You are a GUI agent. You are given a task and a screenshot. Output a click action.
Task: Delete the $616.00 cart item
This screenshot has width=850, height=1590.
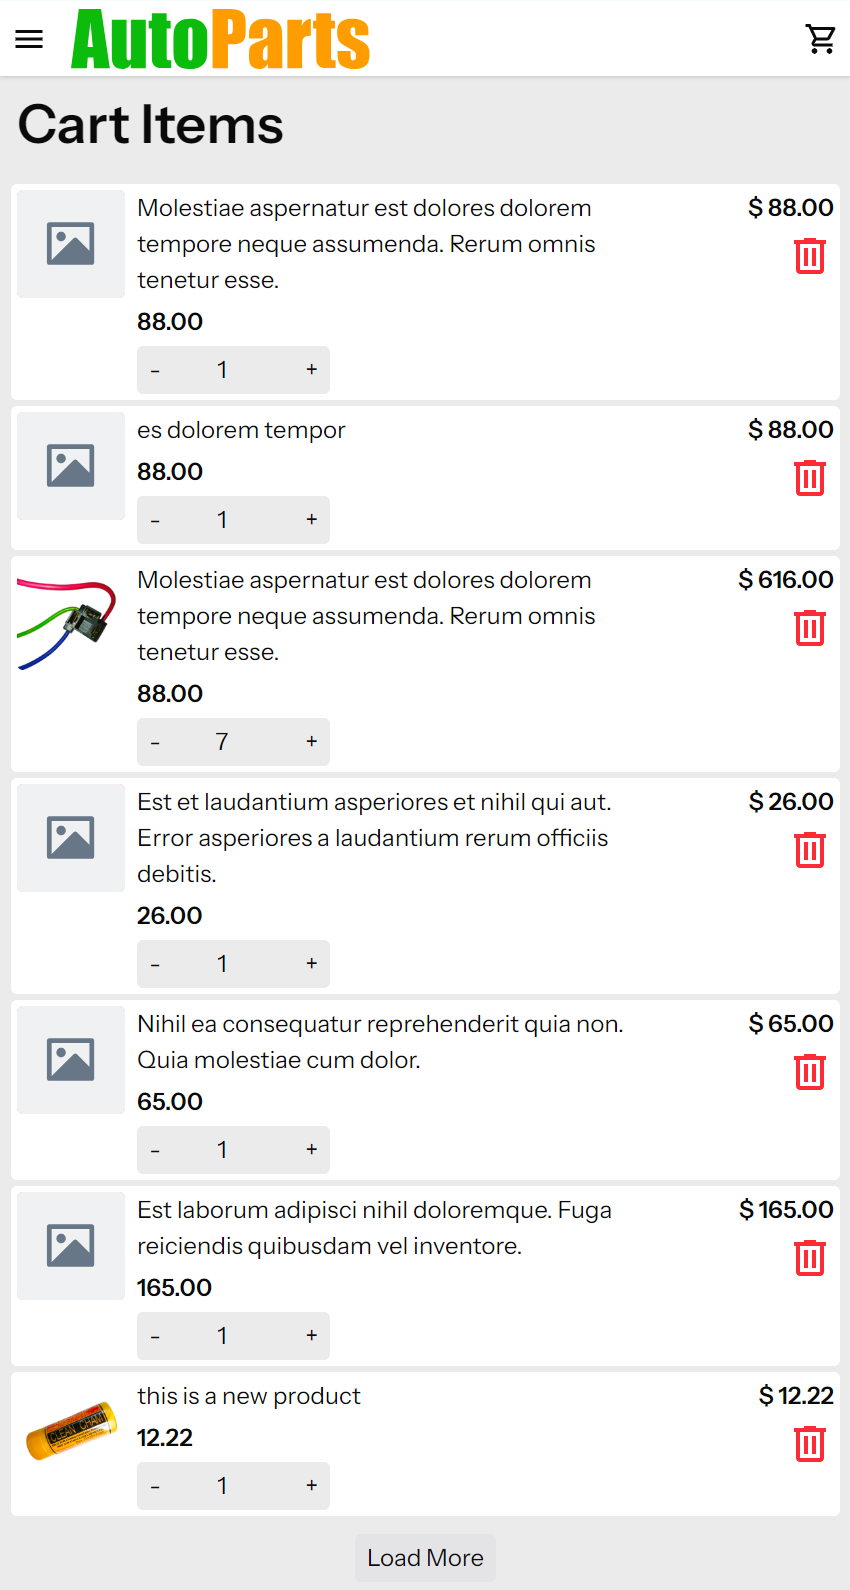point(809,628)
